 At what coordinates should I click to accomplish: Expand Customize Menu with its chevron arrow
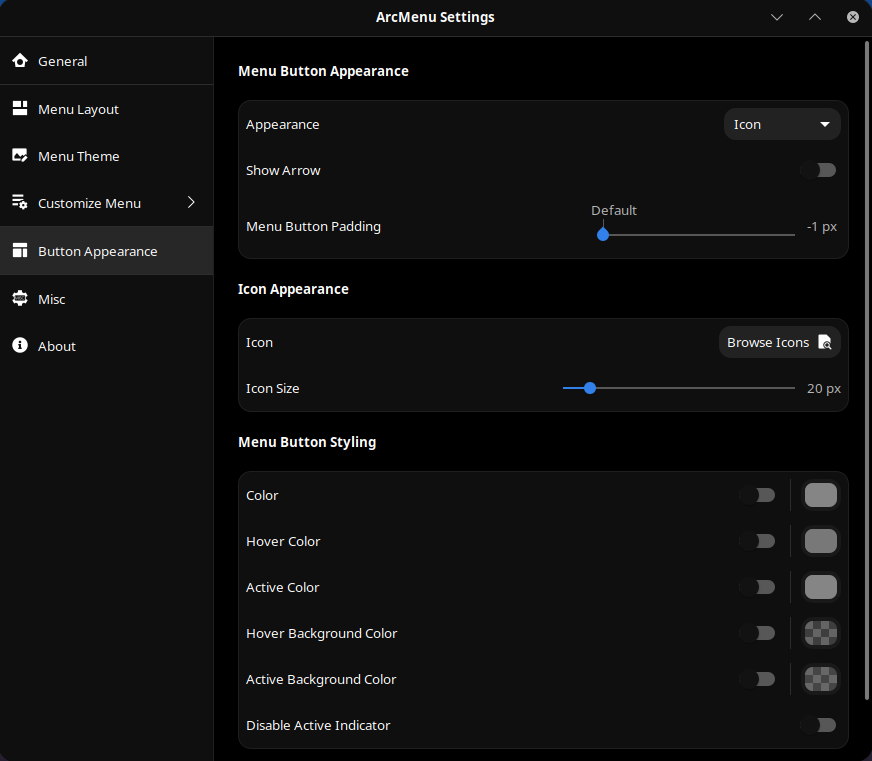(x=191, y=202)
